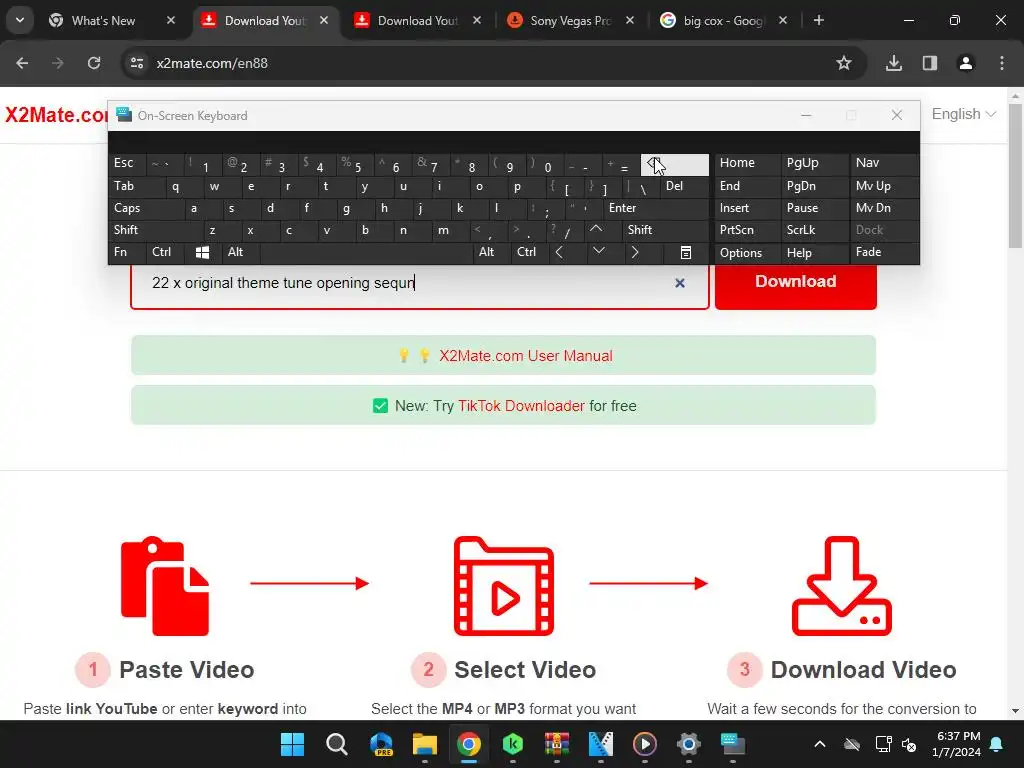Open Windows Start menu
Viewport: 1024px width, 768px height.
tap(292, 744)
